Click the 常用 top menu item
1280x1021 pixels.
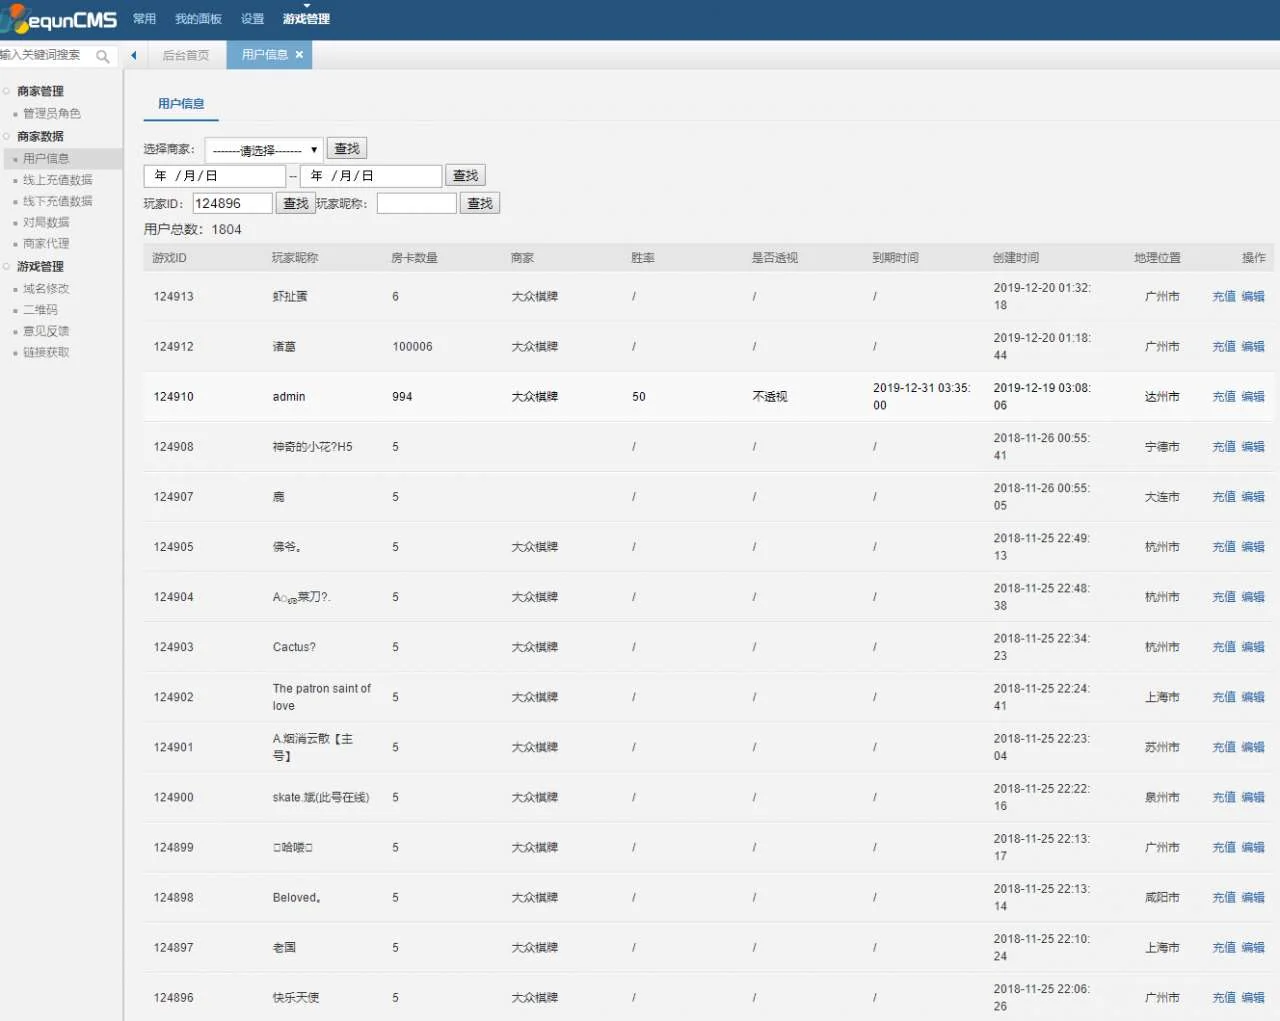point(144,19)
